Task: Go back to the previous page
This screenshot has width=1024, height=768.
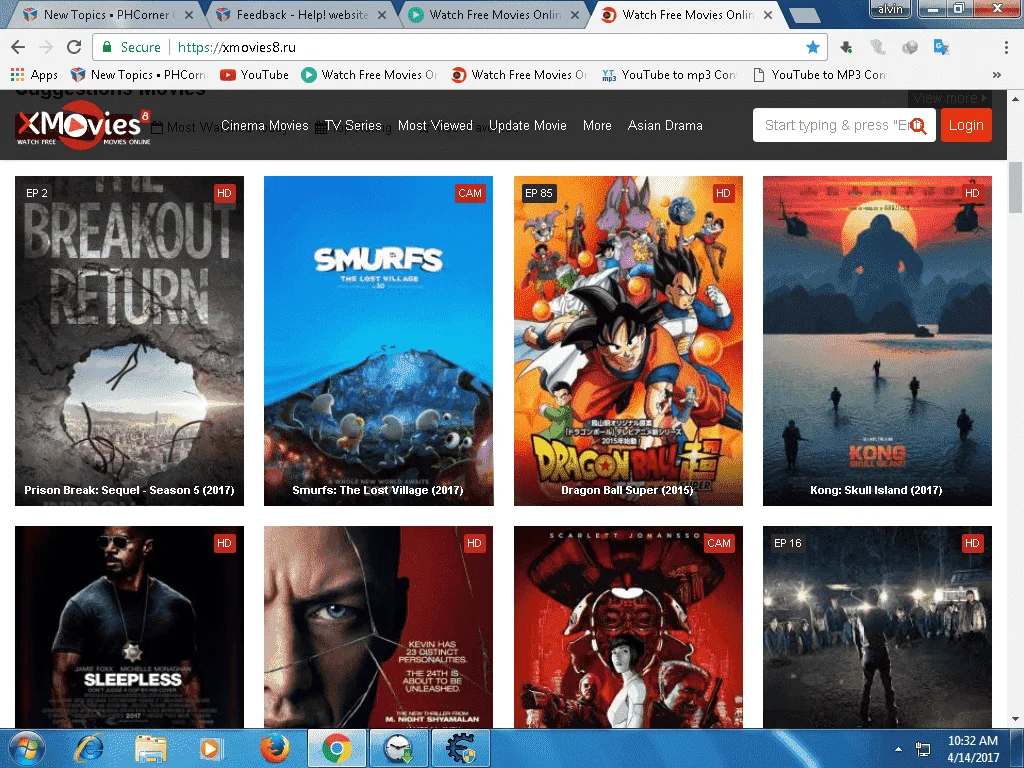Action: (x=18, y=47)
